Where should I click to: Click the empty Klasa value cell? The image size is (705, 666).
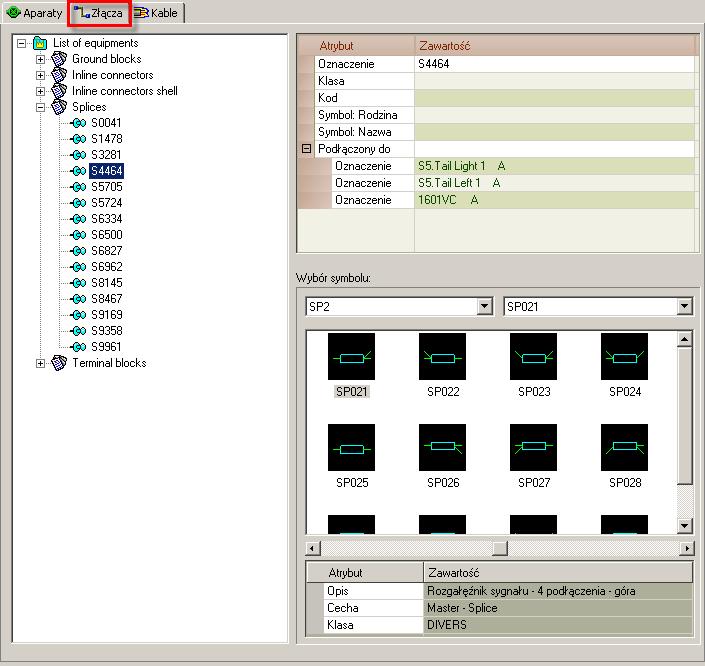tap(554, 81)
